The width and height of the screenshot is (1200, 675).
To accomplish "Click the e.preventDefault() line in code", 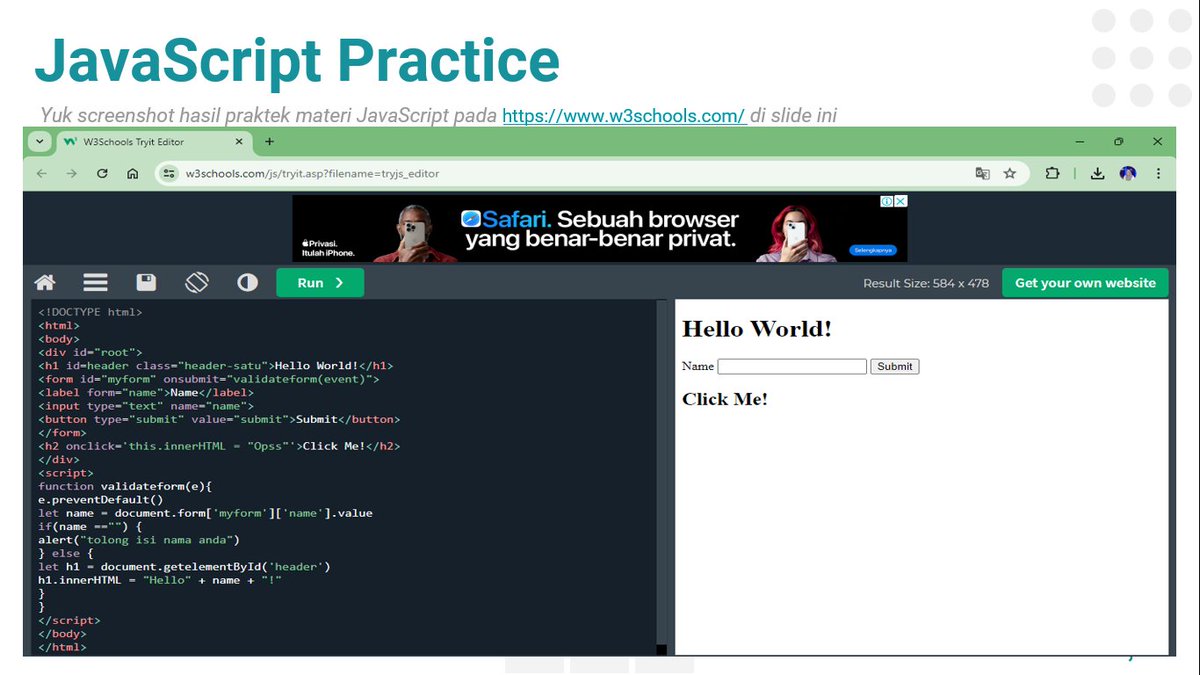I will click(100, 499).
